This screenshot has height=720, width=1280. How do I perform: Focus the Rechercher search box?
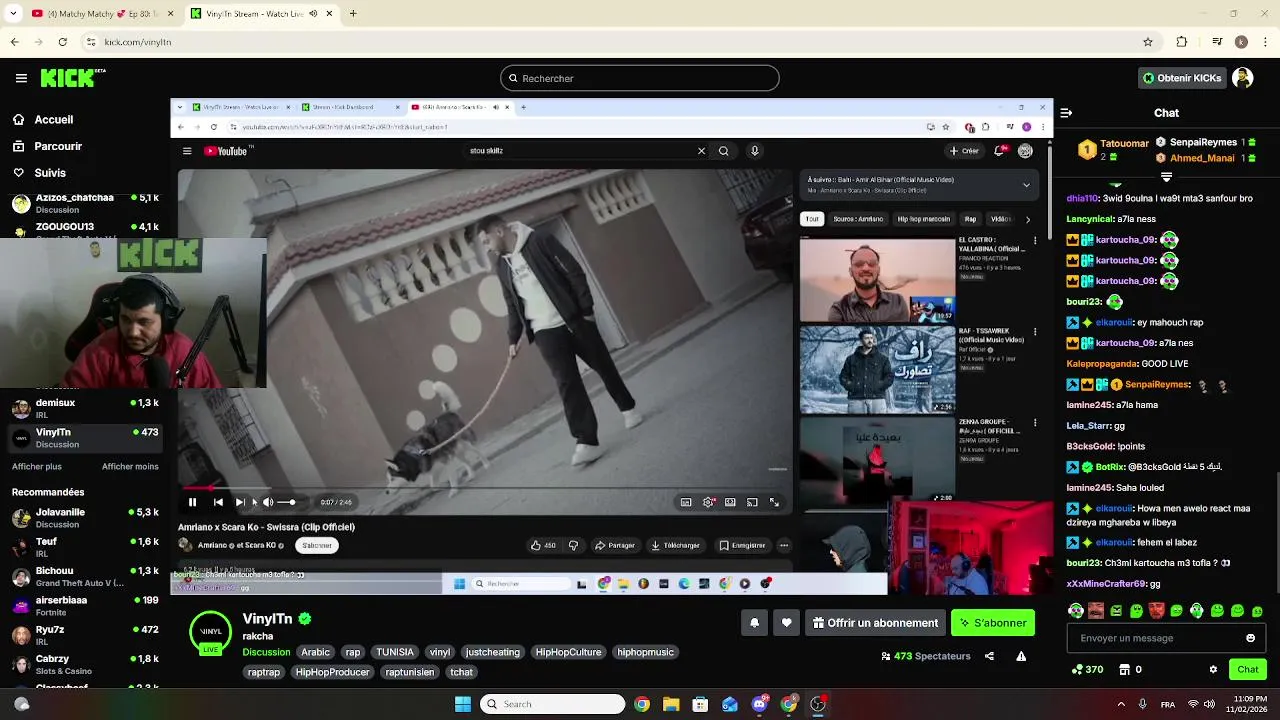click(640, 78)
